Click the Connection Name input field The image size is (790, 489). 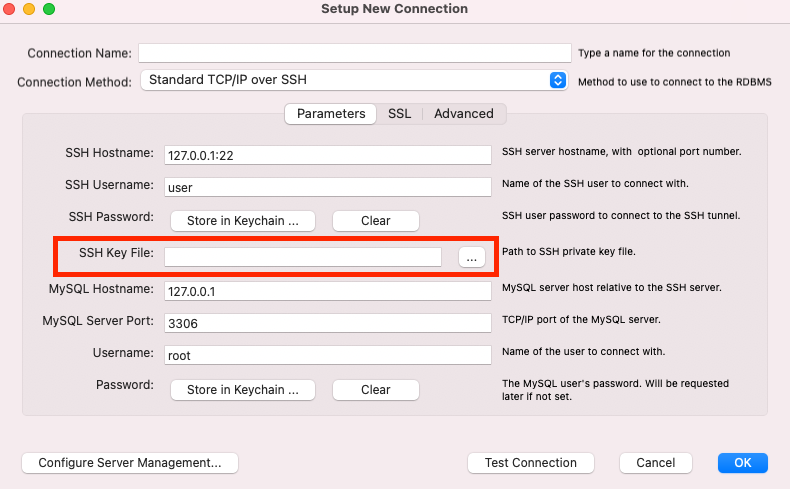click(x=355, y=53)
